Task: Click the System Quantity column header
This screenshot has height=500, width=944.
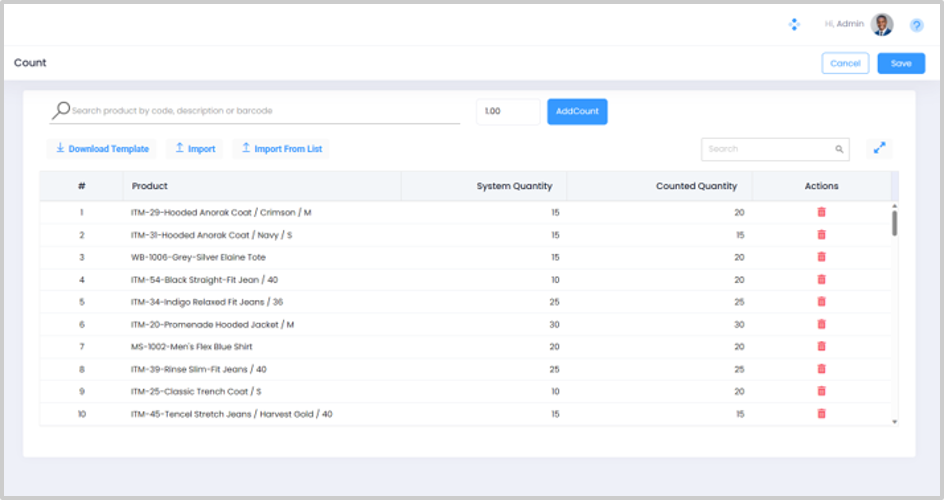Action: 513,186
